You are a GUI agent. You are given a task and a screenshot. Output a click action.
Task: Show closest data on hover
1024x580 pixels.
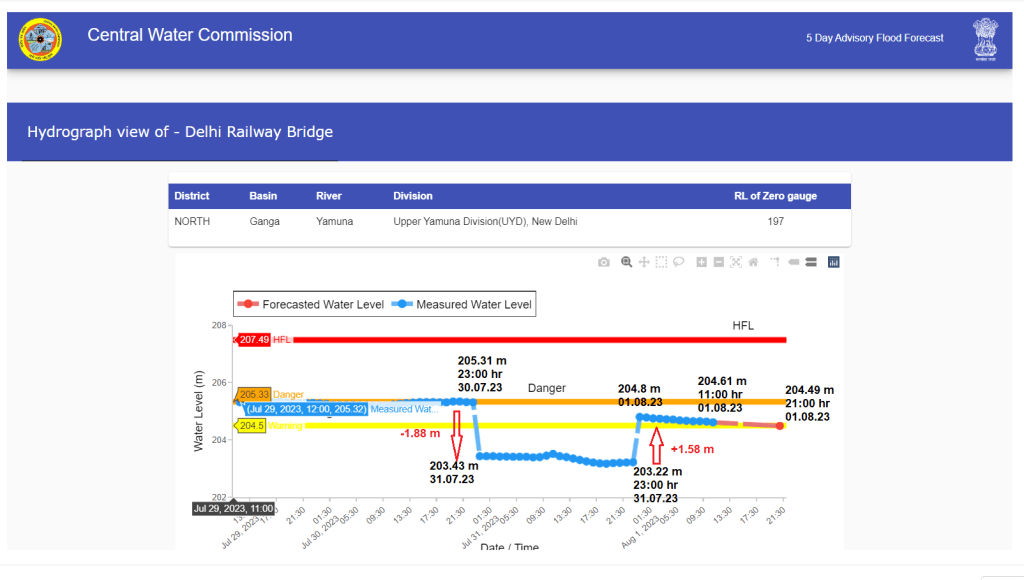point(794,262)
